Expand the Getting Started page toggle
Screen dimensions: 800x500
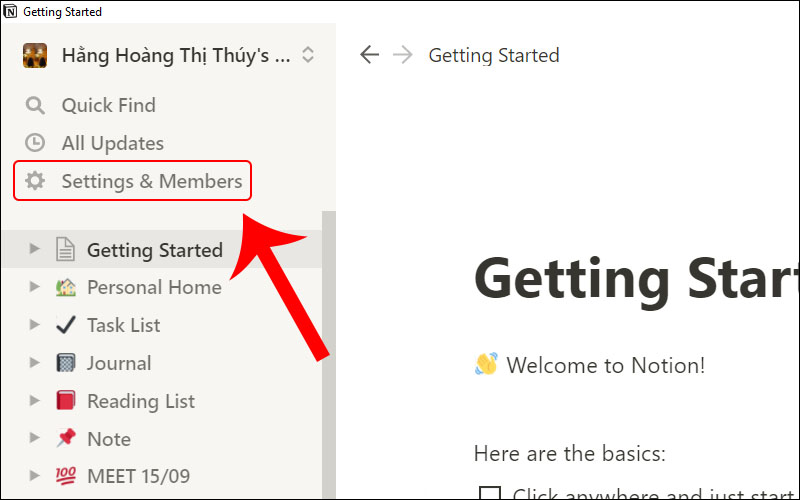click(x=35, y=249)
